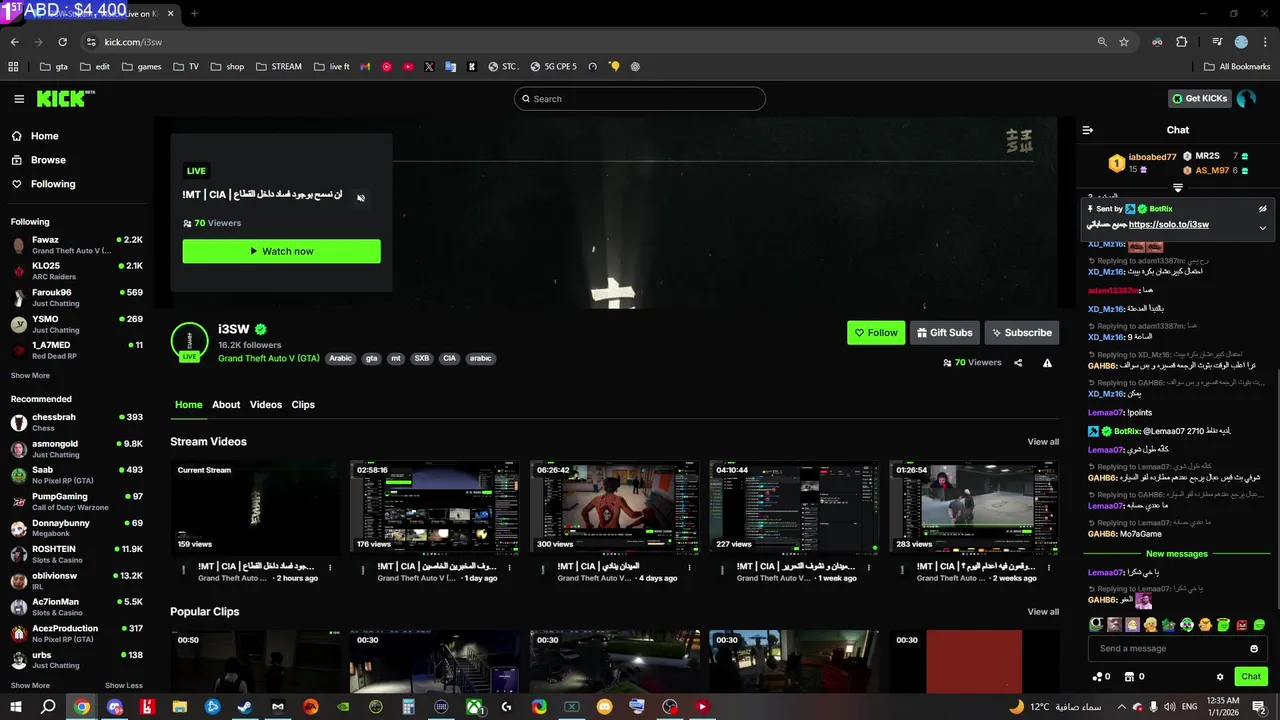Image resolution: width=1280 pixels, height=720 pixels.
Task: Select the channel Home tab
Action: click(x=189, y=405)
